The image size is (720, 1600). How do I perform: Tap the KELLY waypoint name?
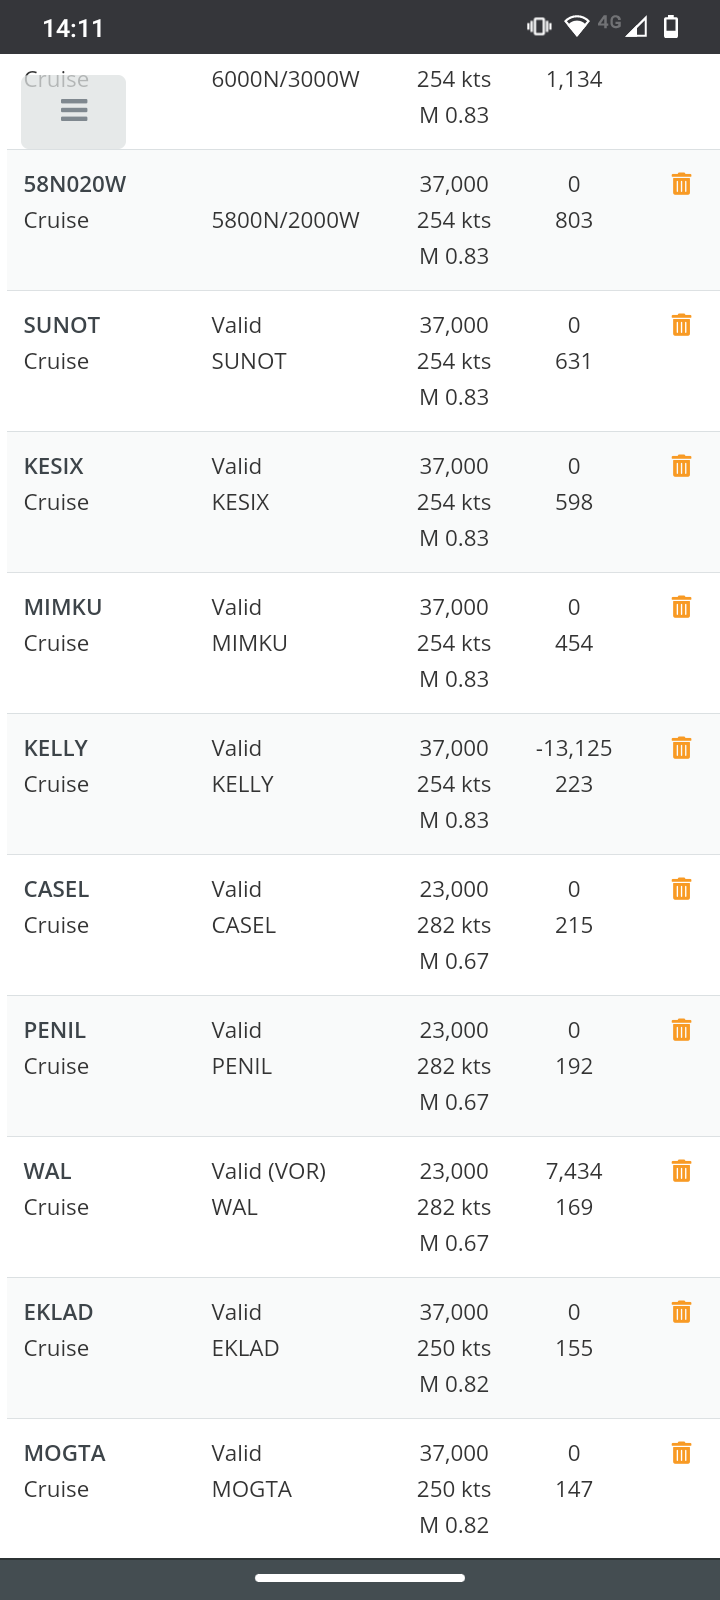tap(56, 748)
